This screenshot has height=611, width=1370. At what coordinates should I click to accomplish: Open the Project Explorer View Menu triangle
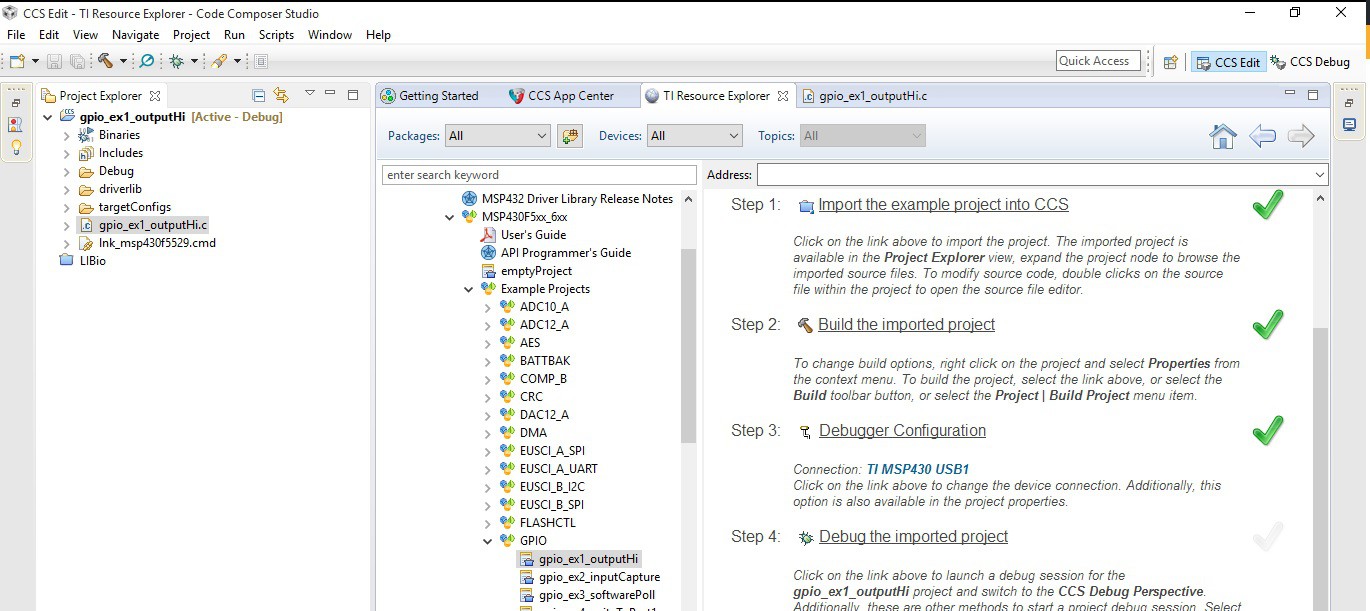click(x=309, y=94)
